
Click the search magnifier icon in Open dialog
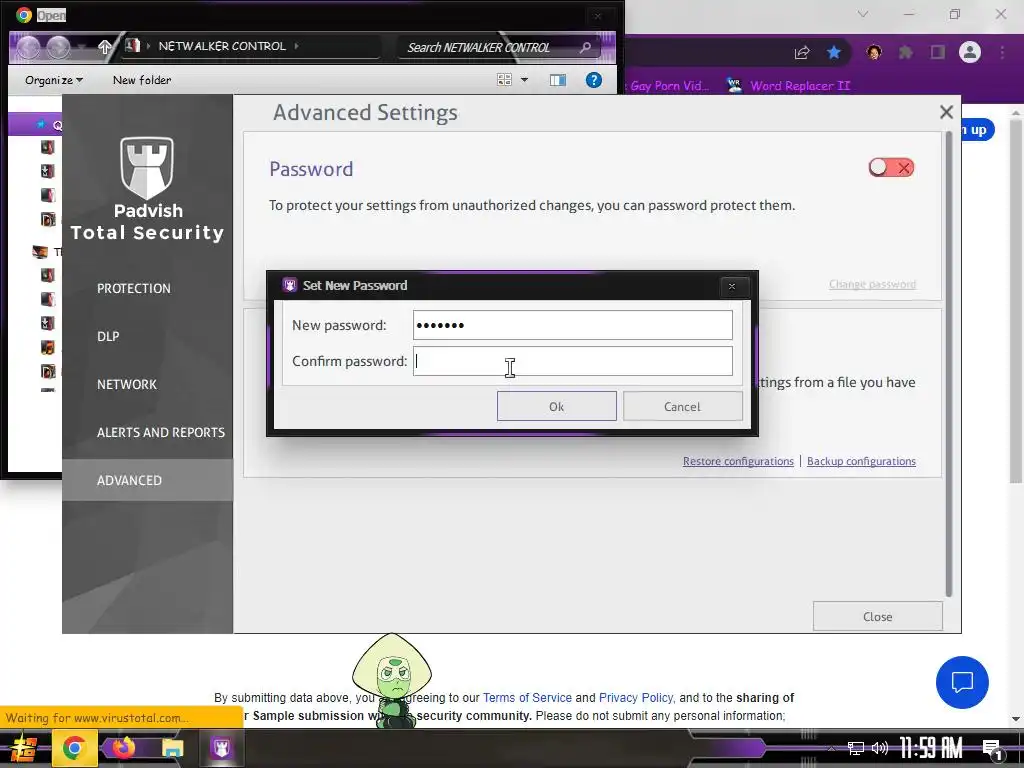(585, 47)
